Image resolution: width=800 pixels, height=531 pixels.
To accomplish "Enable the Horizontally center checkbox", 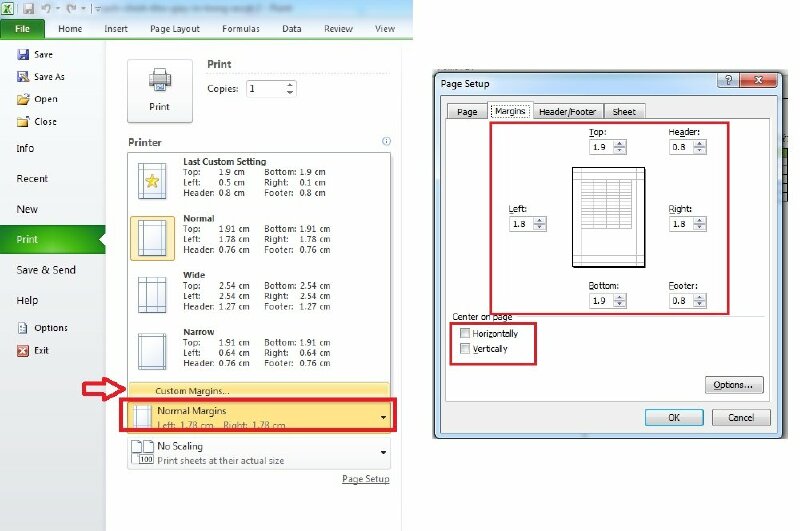I will [x=465, y=333].
